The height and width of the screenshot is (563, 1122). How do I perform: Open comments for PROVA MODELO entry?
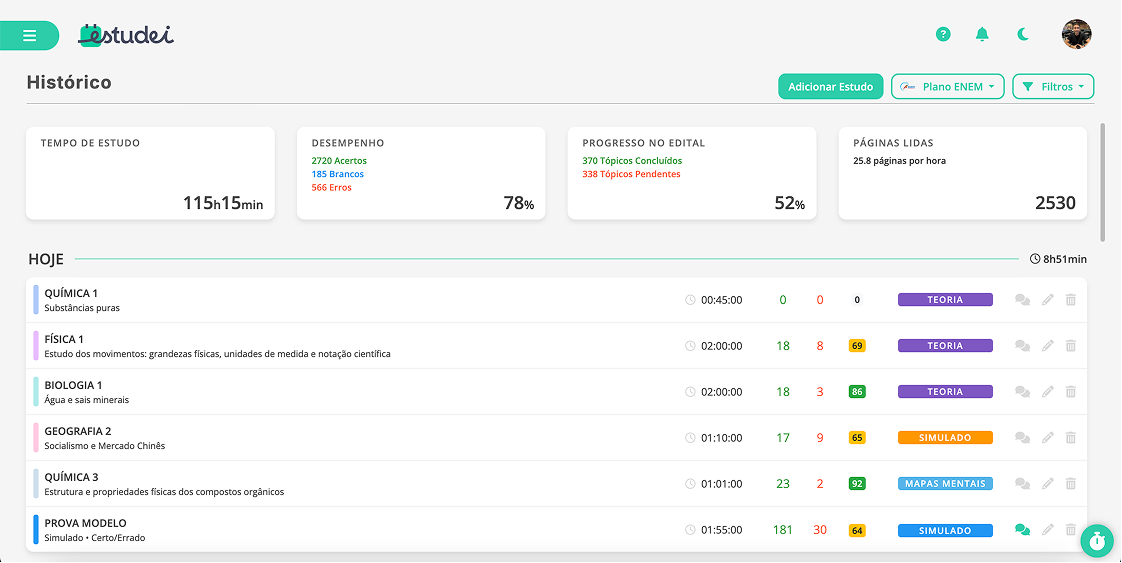tap(1022, 530)
